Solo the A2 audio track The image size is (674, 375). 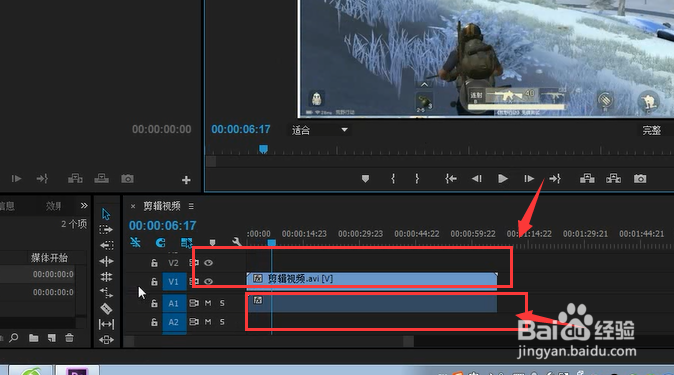(222, 322)
